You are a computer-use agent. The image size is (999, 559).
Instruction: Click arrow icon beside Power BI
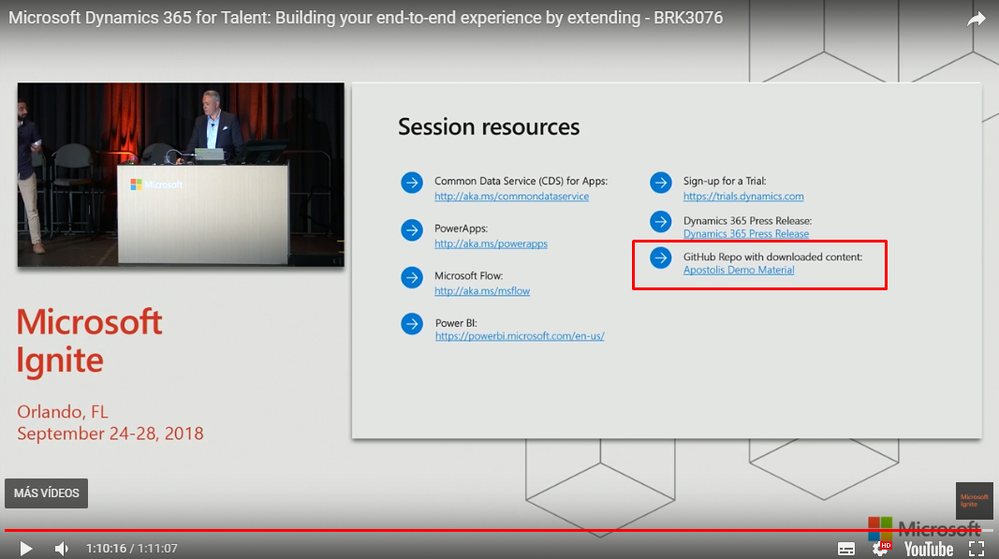(x=412, y=324)
